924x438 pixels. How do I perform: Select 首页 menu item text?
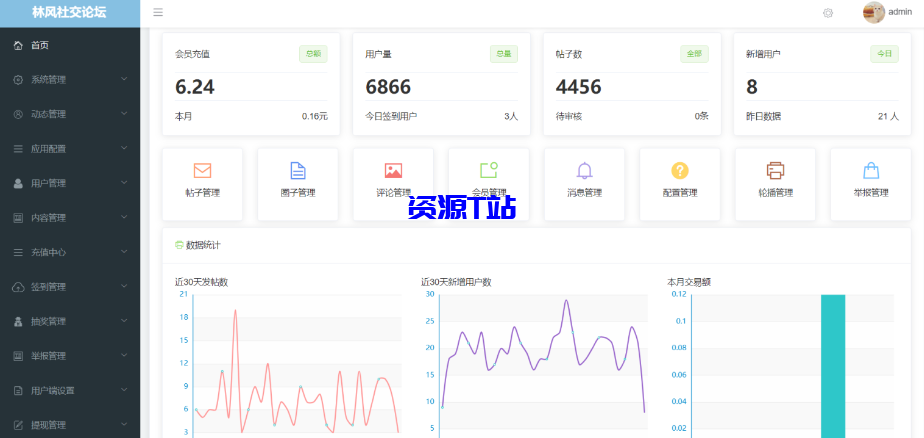40,45
